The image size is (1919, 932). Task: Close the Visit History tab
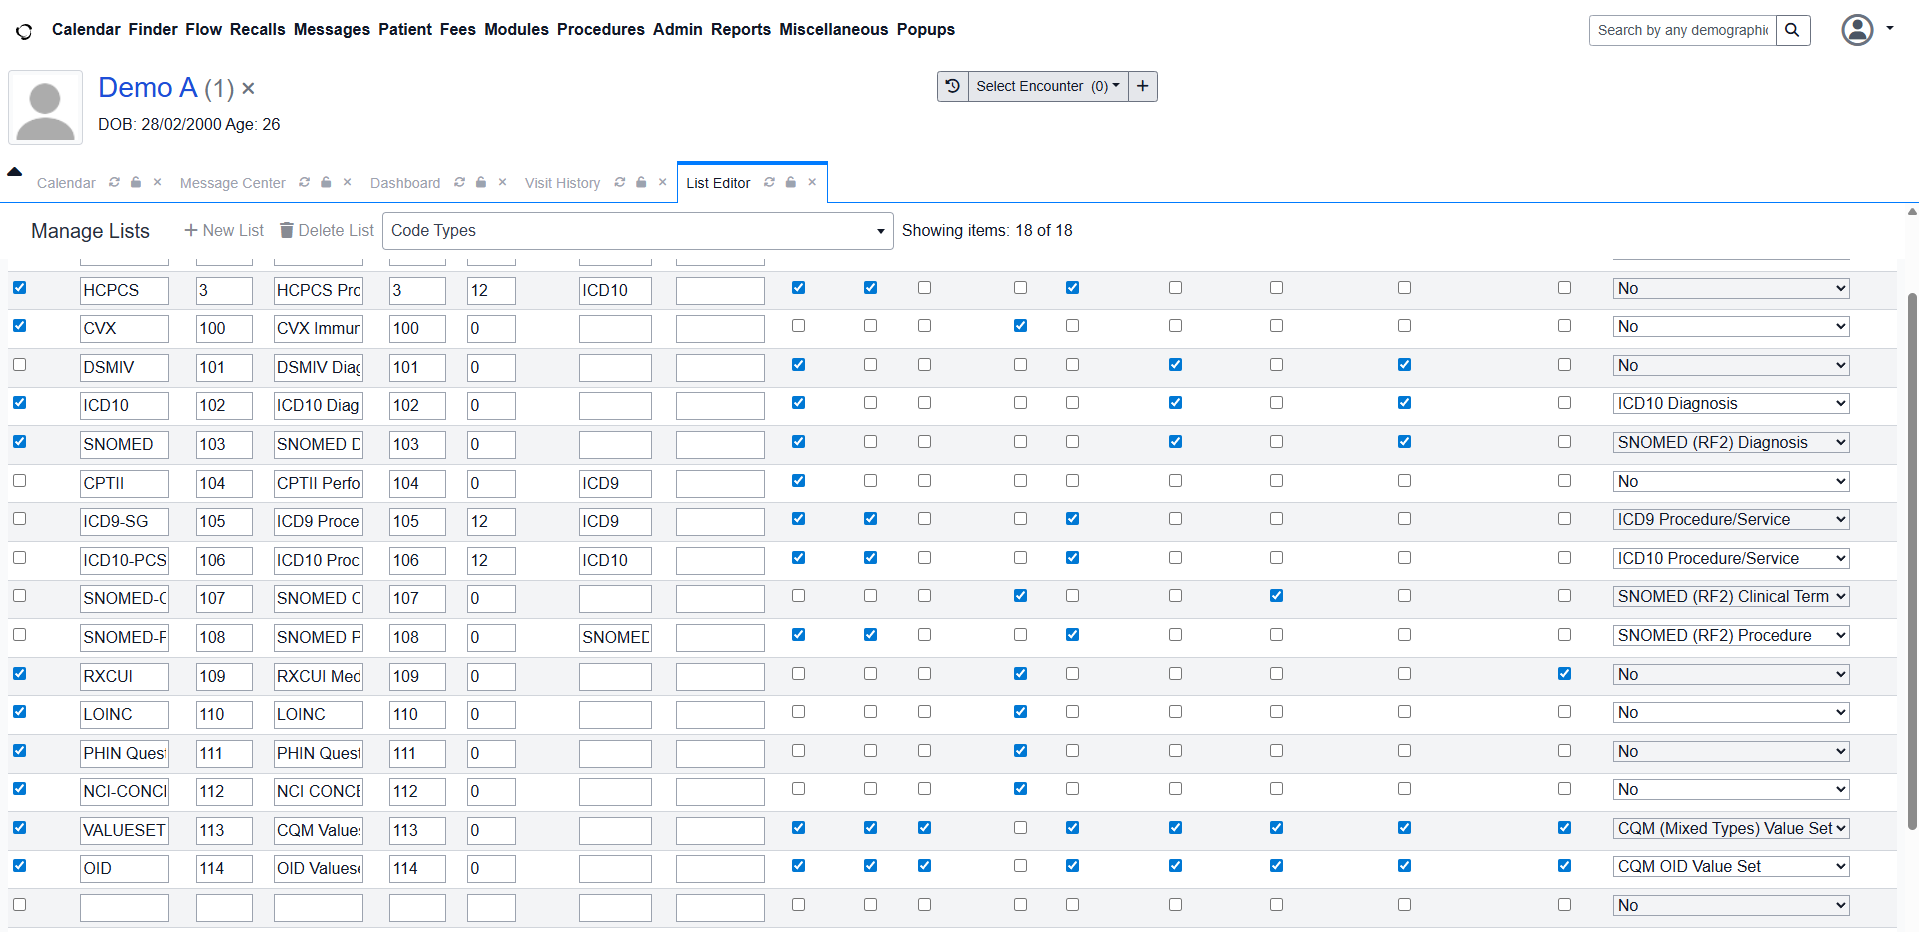pos(662,182)
